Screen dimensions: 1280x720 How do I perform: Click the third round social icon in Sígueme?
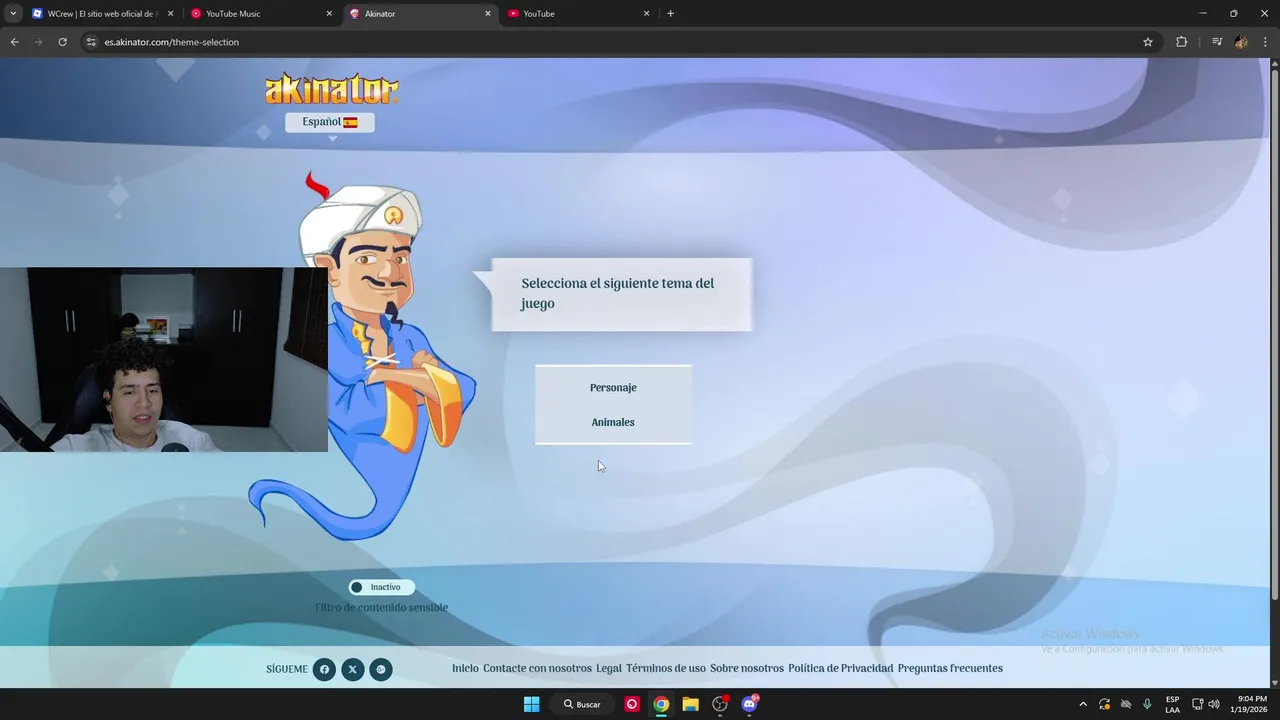tap(381, 669)
